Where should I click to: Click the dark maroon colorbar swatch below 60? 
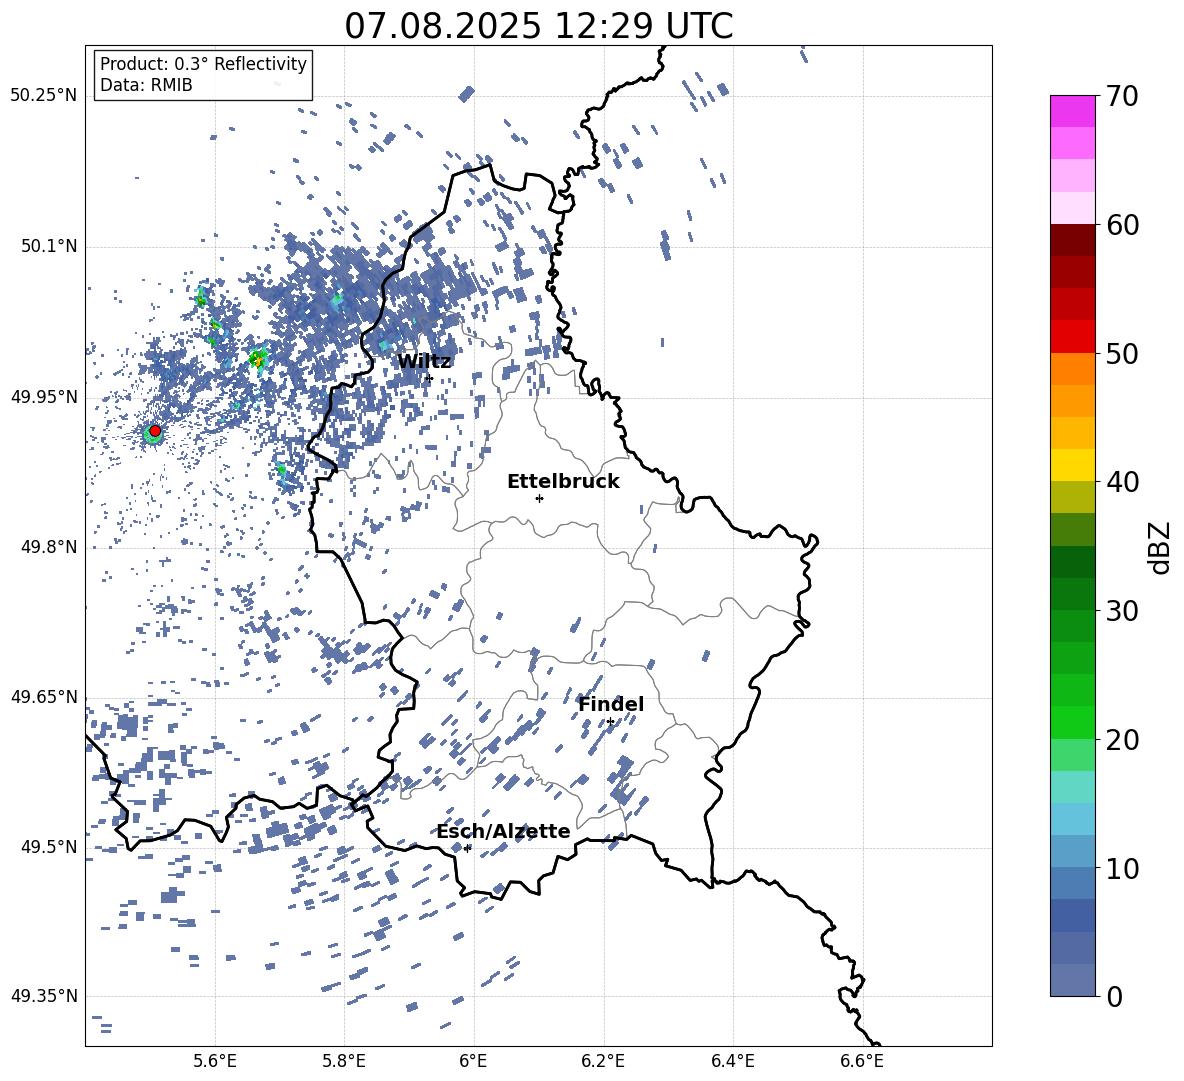[x=1073, y=240]
